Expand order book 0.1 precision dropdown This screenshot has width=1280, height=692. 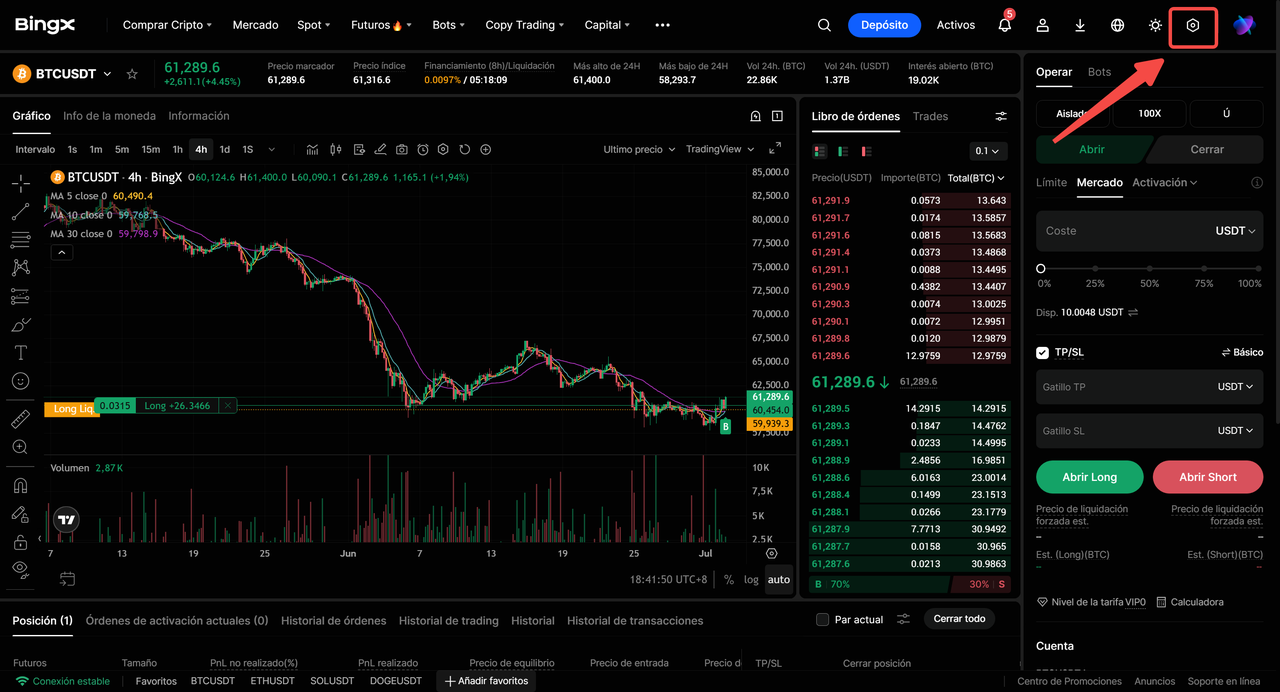click(x=988, y=151)
